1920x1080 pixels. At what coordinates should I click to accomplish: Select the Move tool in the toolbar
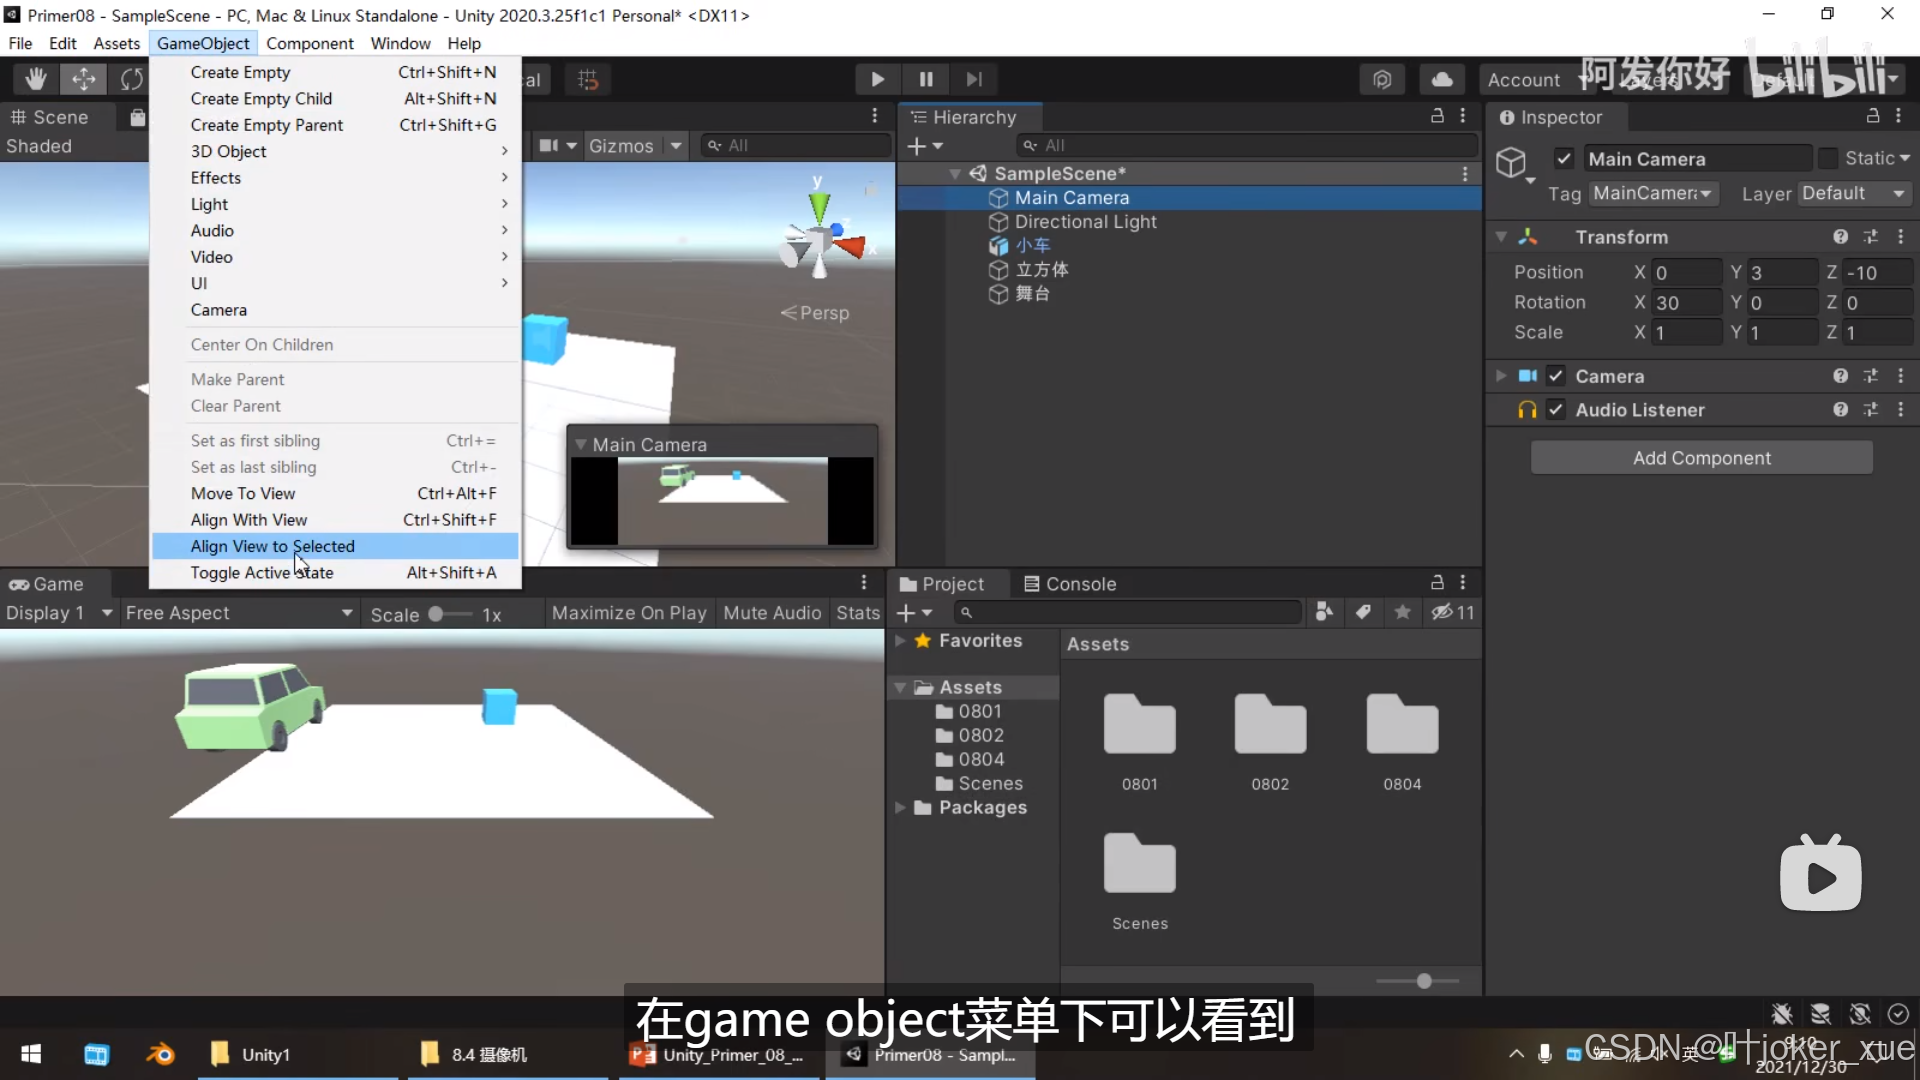84,79
